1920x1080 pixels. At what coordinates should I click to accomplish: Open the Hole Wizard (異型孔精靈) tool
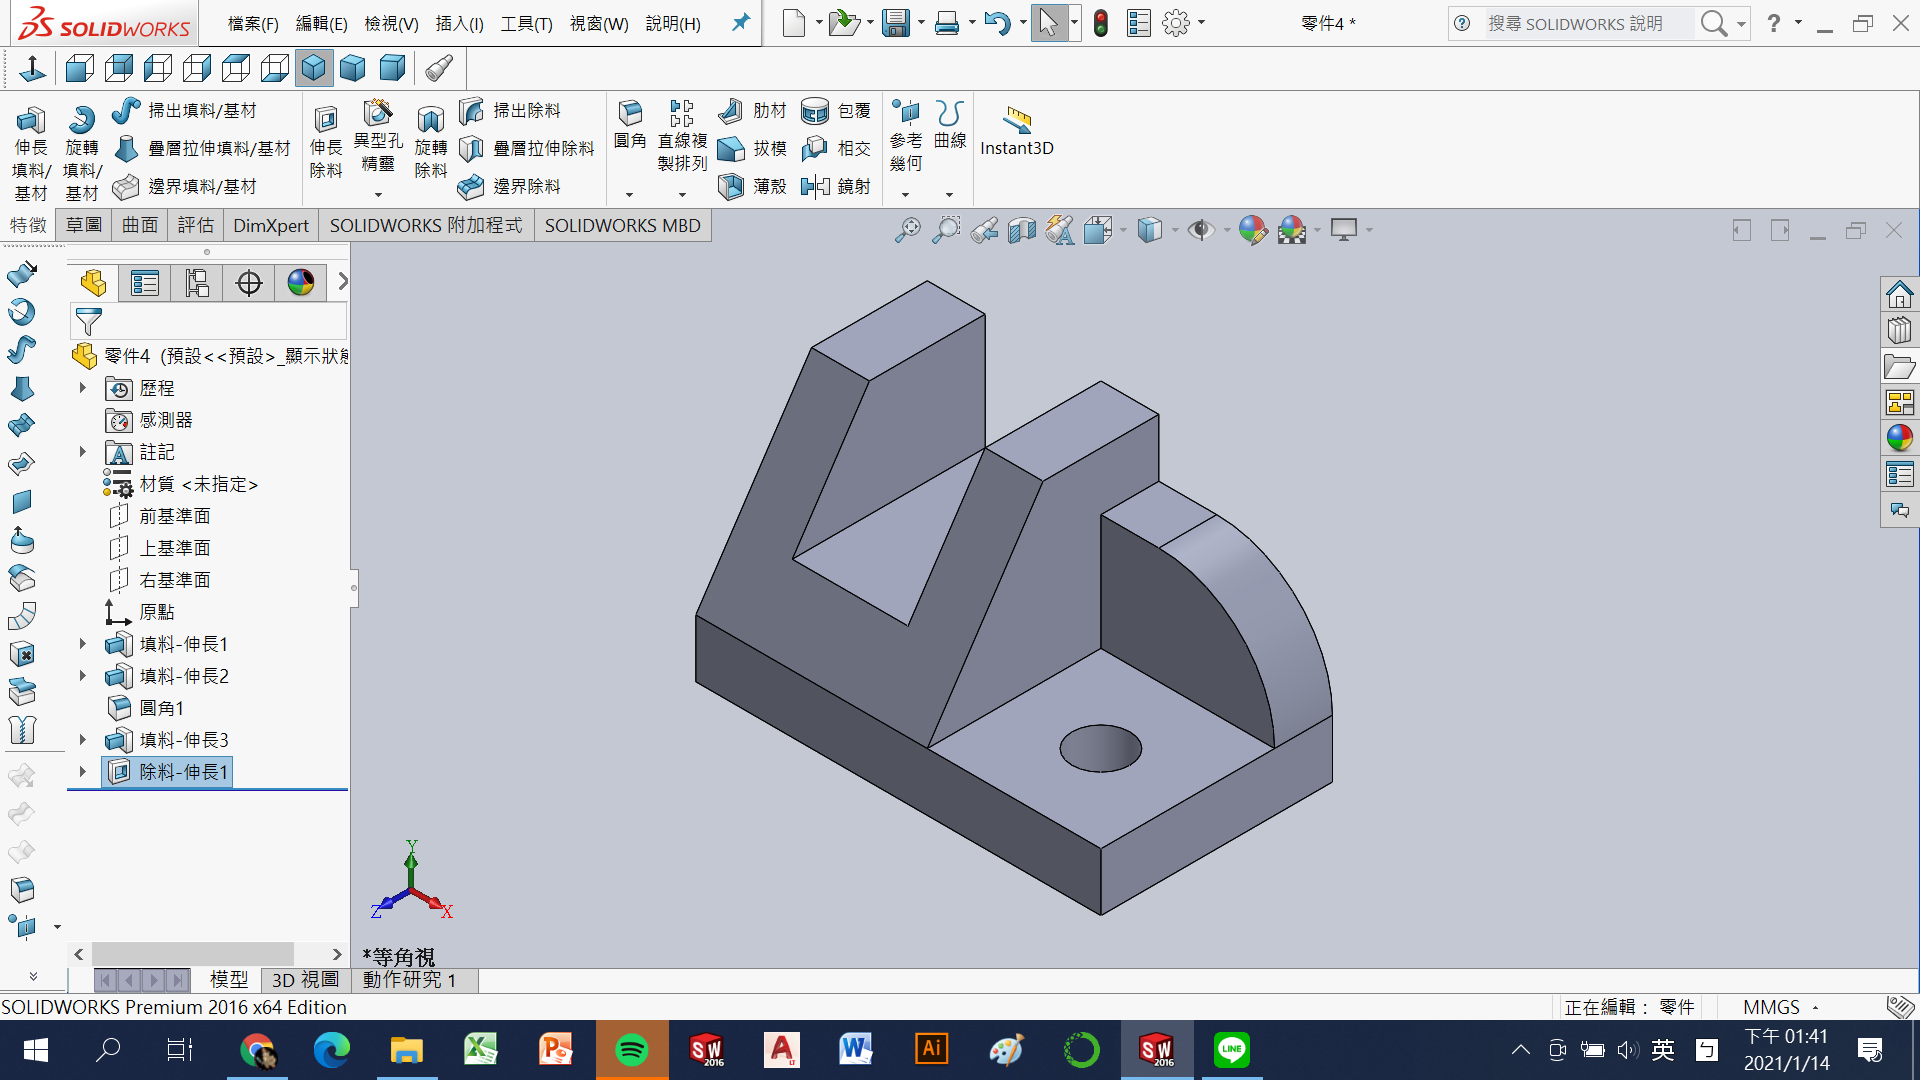pyautogui.click(x=377, y=113)
